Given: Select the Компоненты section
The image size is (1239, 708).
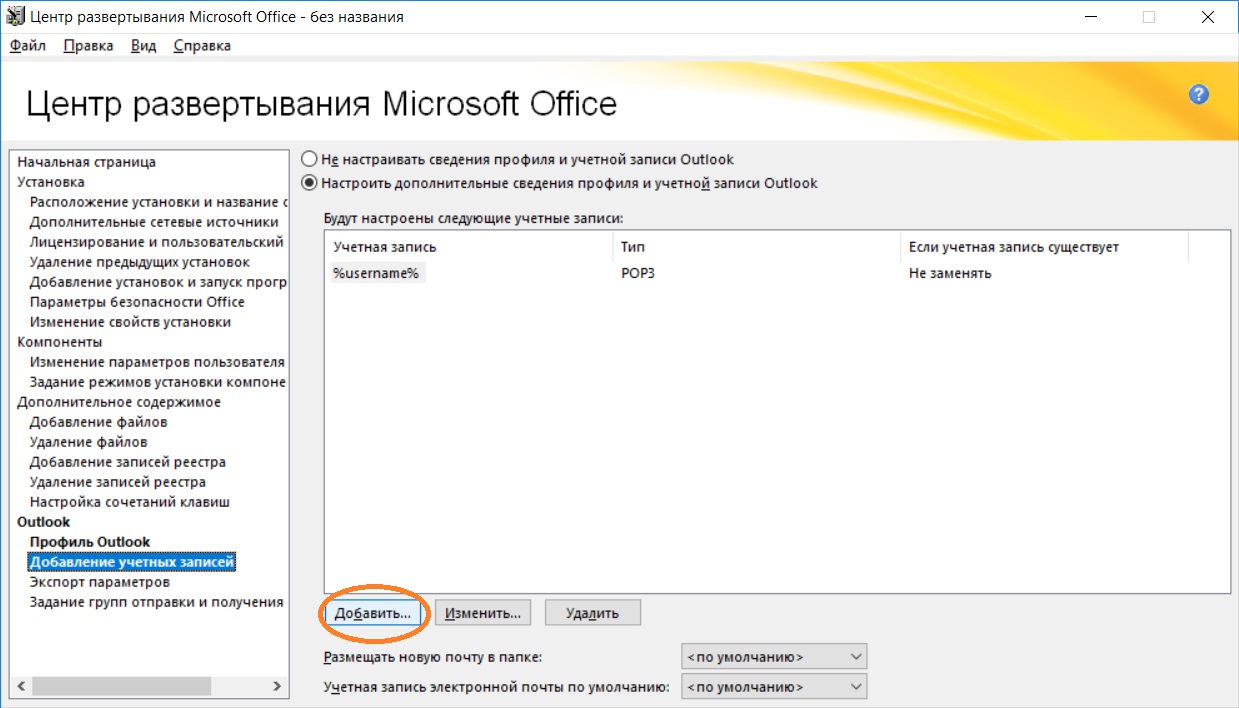Looking at the screenshot, I should [x=60, y=342].
